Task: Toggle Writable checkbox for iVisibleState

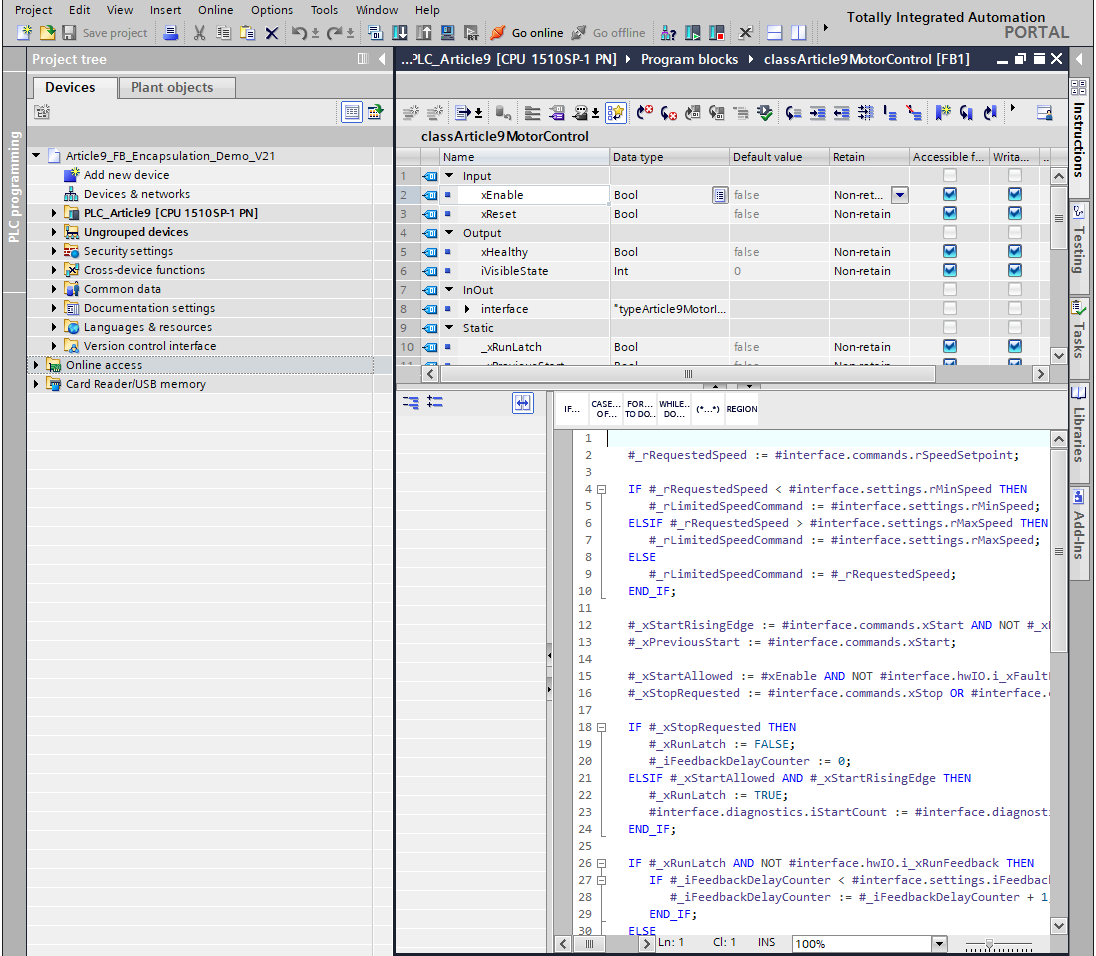Action: point(1015,270)
